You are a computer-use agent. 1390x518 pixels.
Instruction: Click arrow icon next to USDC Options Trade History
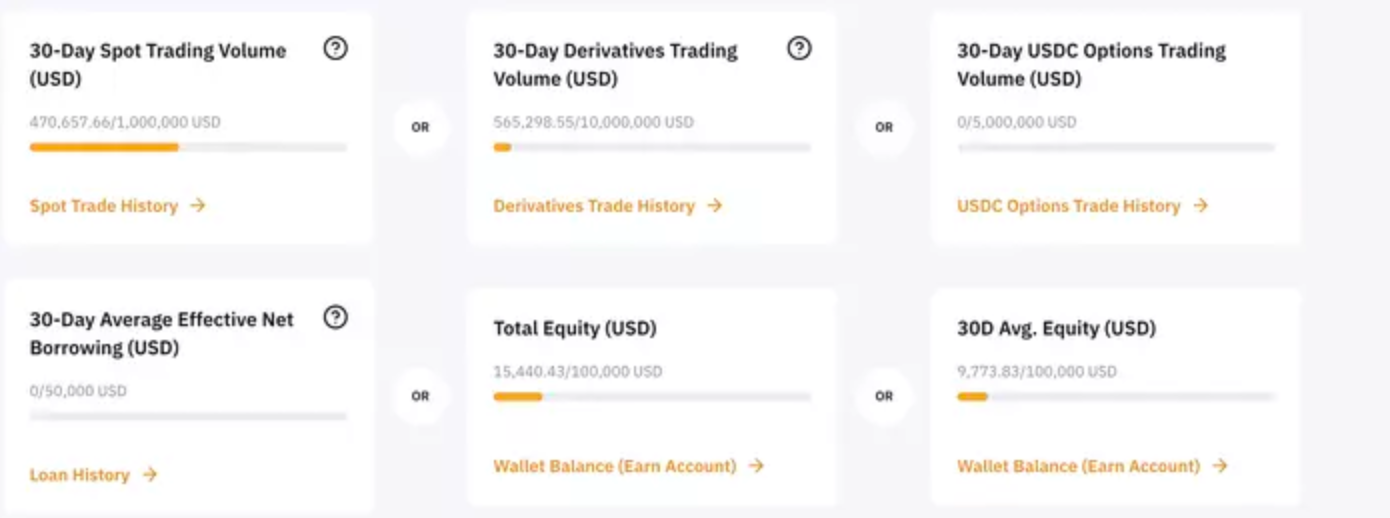tap(1200, 205)
